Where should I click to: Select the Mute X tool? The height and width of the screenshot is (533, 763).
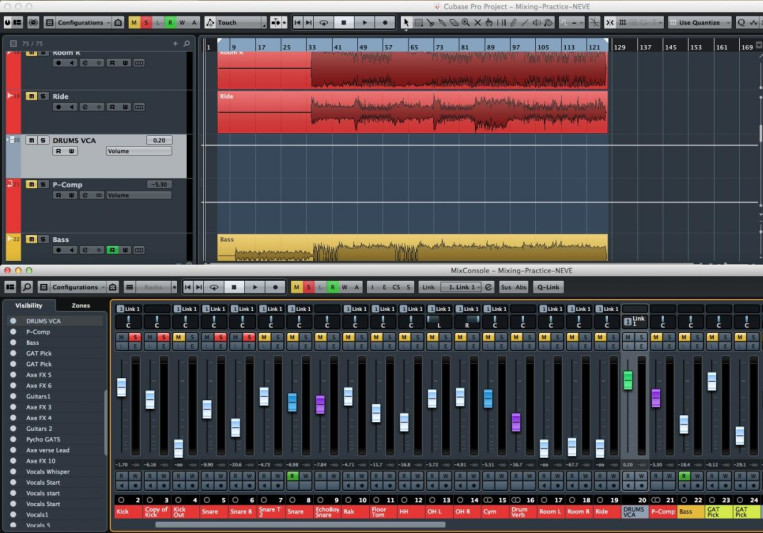pyautogui.click(x=477, y=22)
